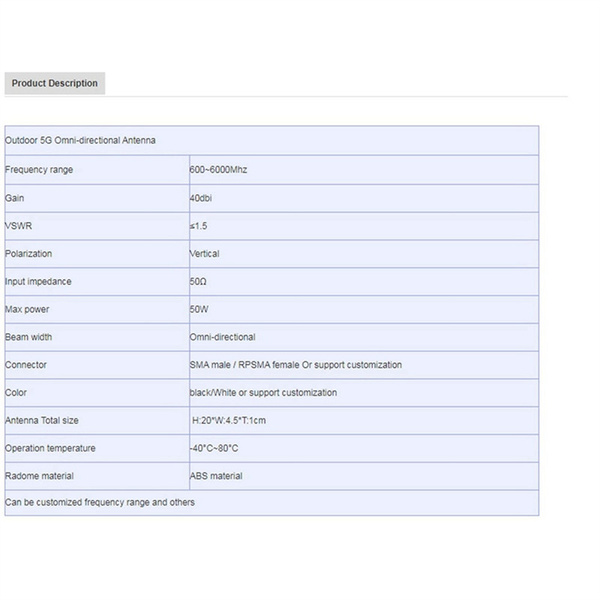Screen dimensions: 600x600
Task: Select the Antenna Total size label
Action: pos(42,421)
